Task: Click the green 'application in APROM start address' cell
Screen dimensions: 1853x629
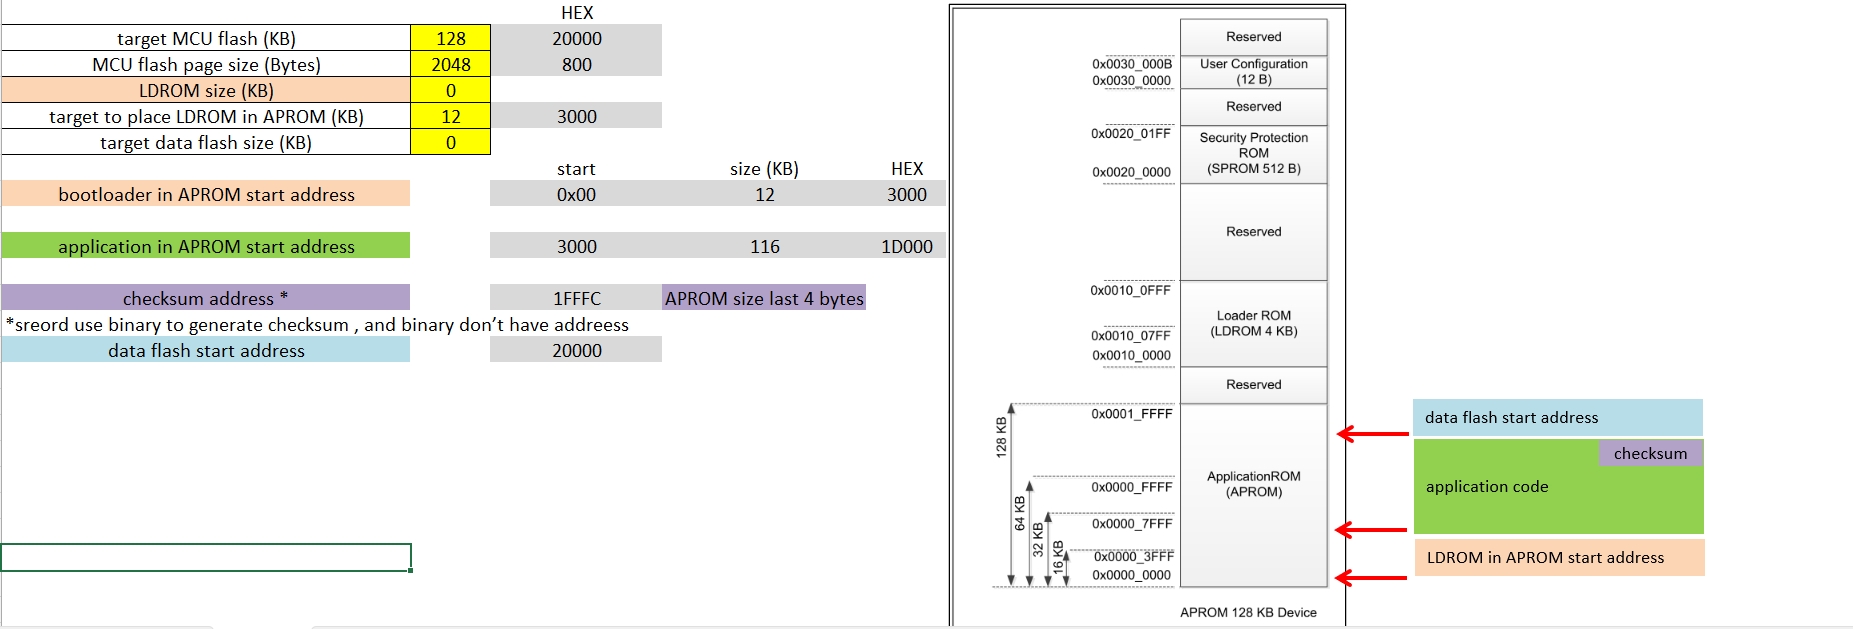Action: pyautogui.click(x=206, y=246)
